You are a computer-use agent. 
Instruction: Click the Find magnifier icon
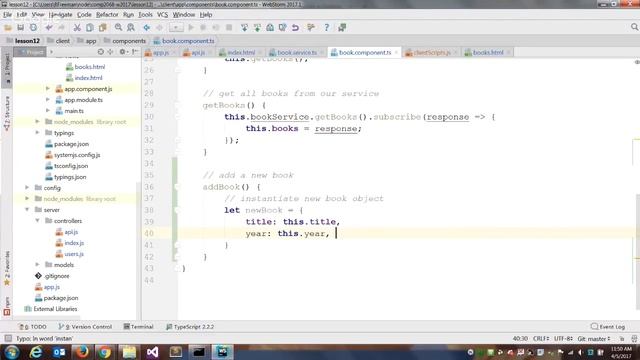[118, 27]
